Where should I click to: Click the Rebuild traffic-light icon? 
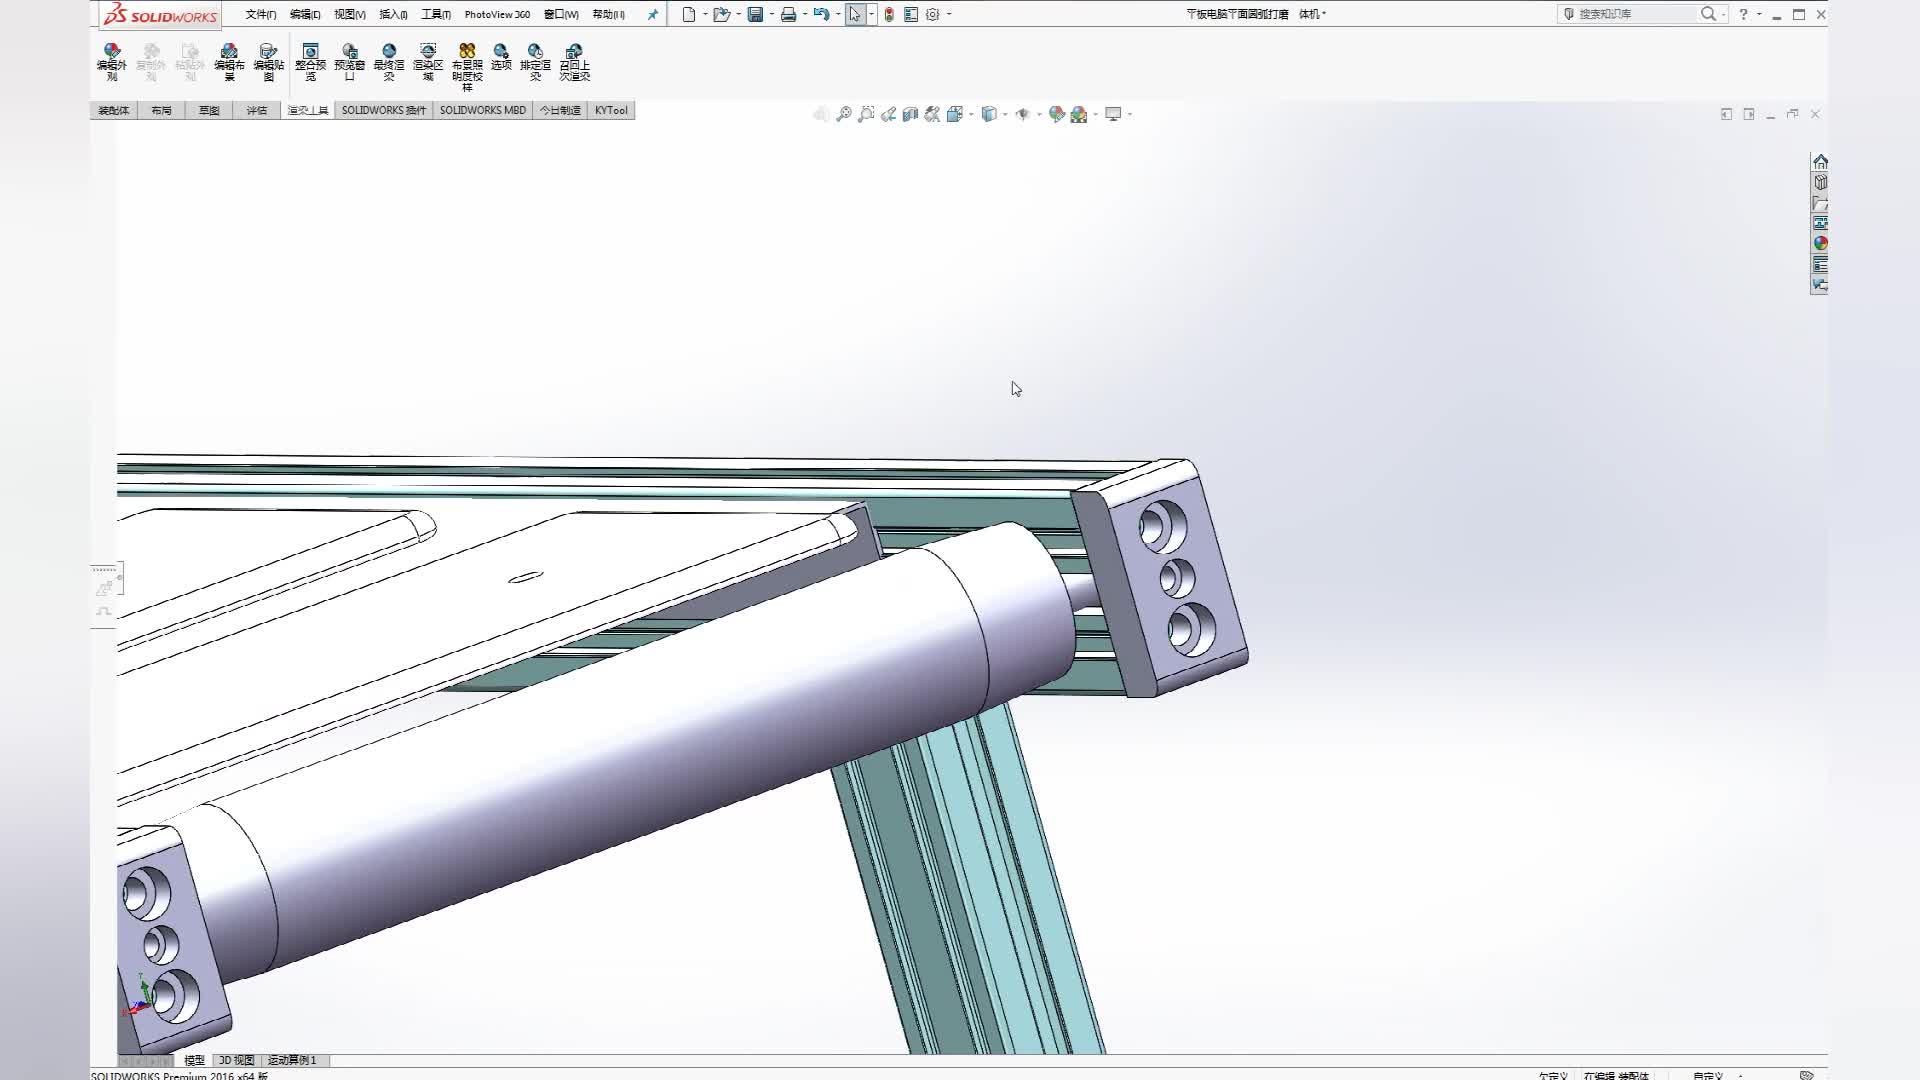[889, 14]
